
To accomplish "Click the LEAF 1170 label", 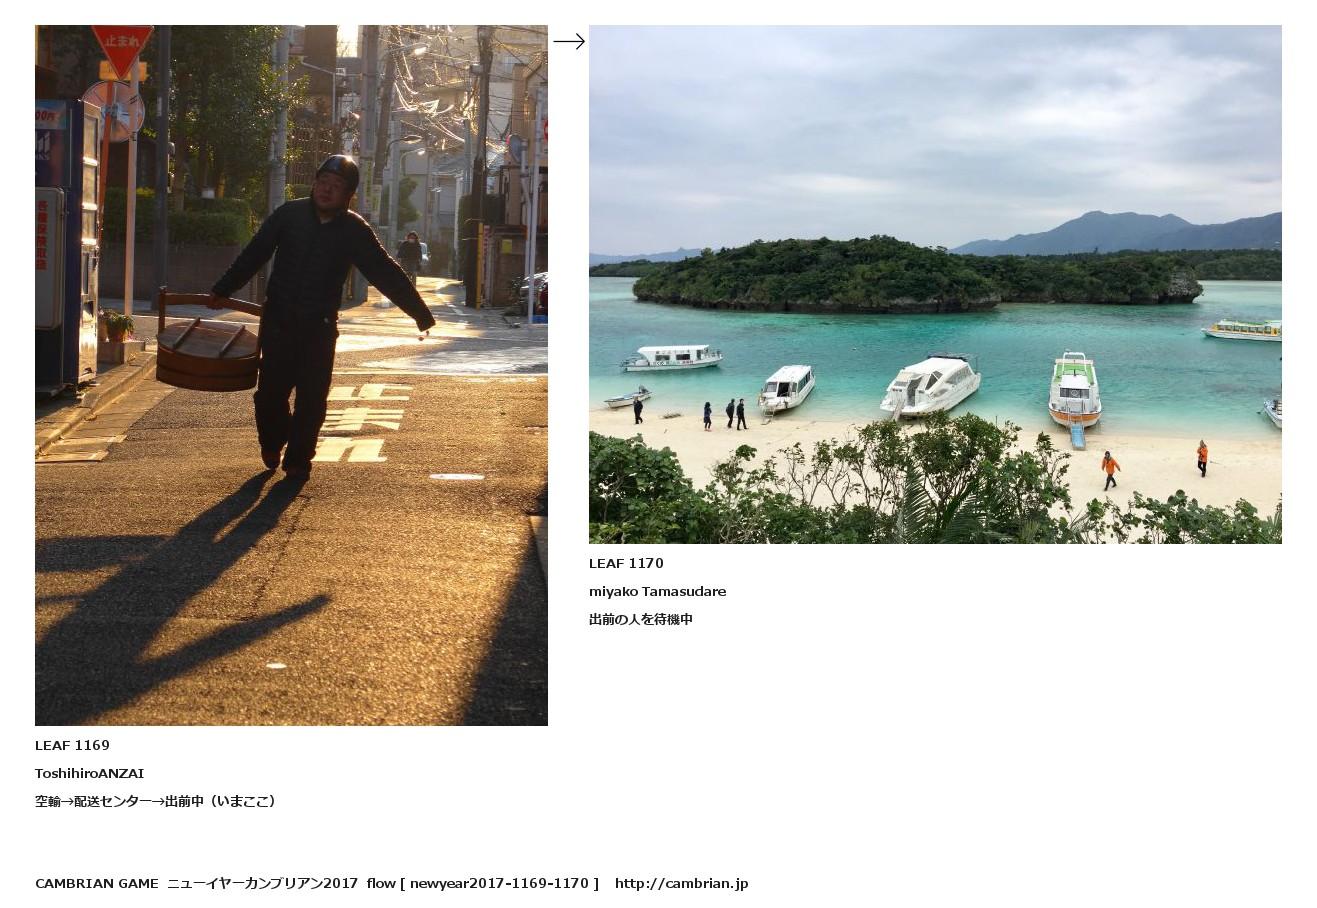I will 626,563.
